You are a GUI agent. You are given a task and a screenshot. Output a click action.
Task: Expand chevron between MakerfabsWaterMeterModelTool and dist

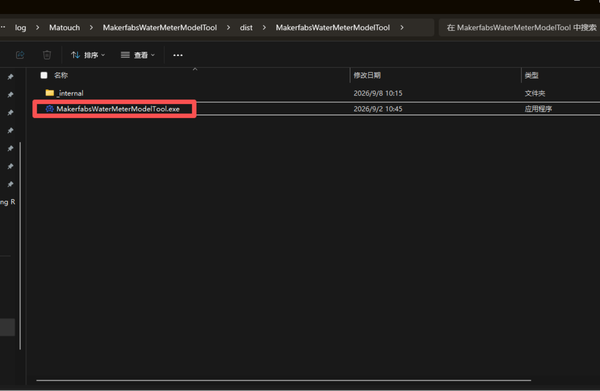point(228,28)
